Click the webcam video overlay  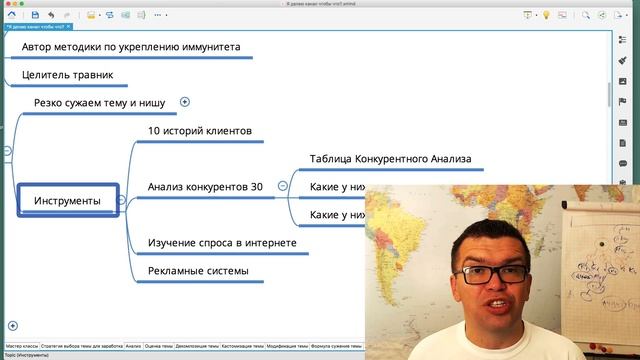click(502, 272)
